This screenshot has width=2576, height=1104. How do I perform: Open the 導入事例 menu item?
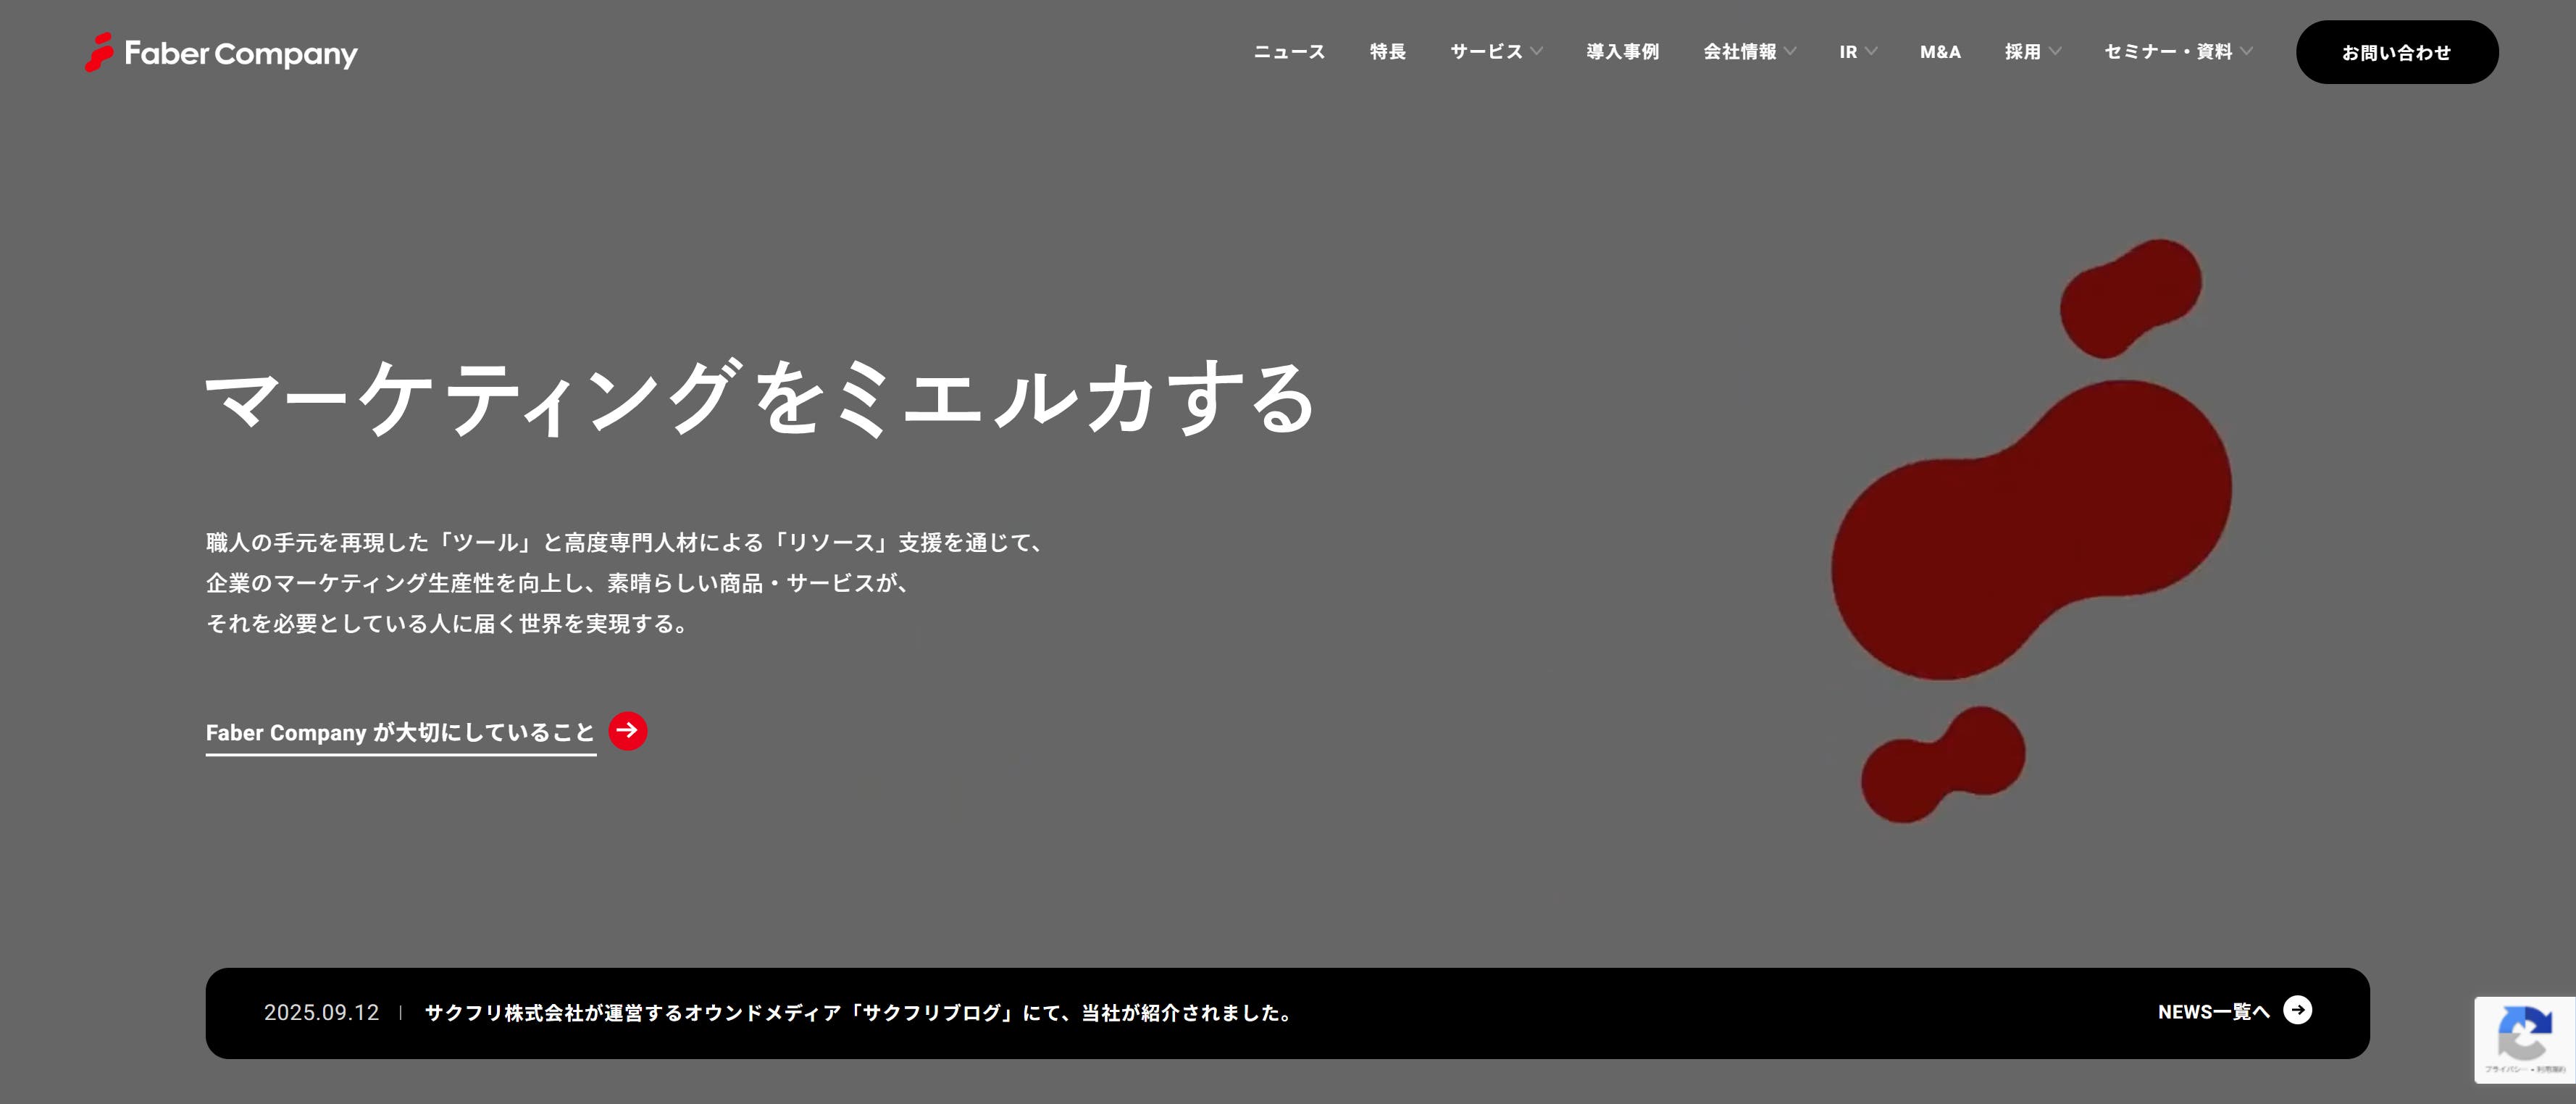tap(1622, 52)
